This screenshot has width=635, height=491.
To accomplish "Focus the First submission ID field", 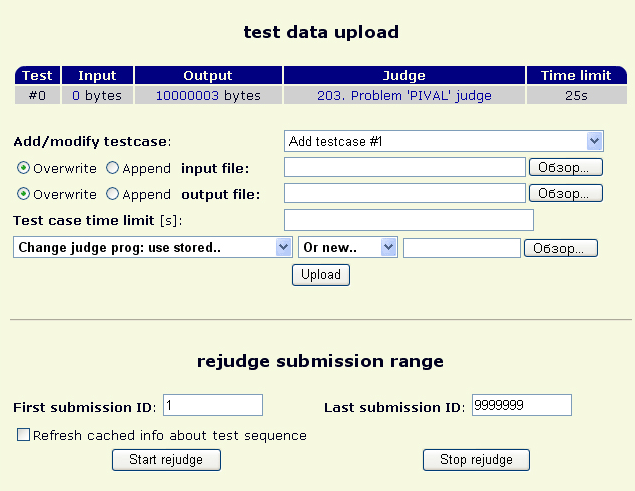I will [x=213, y=405].
